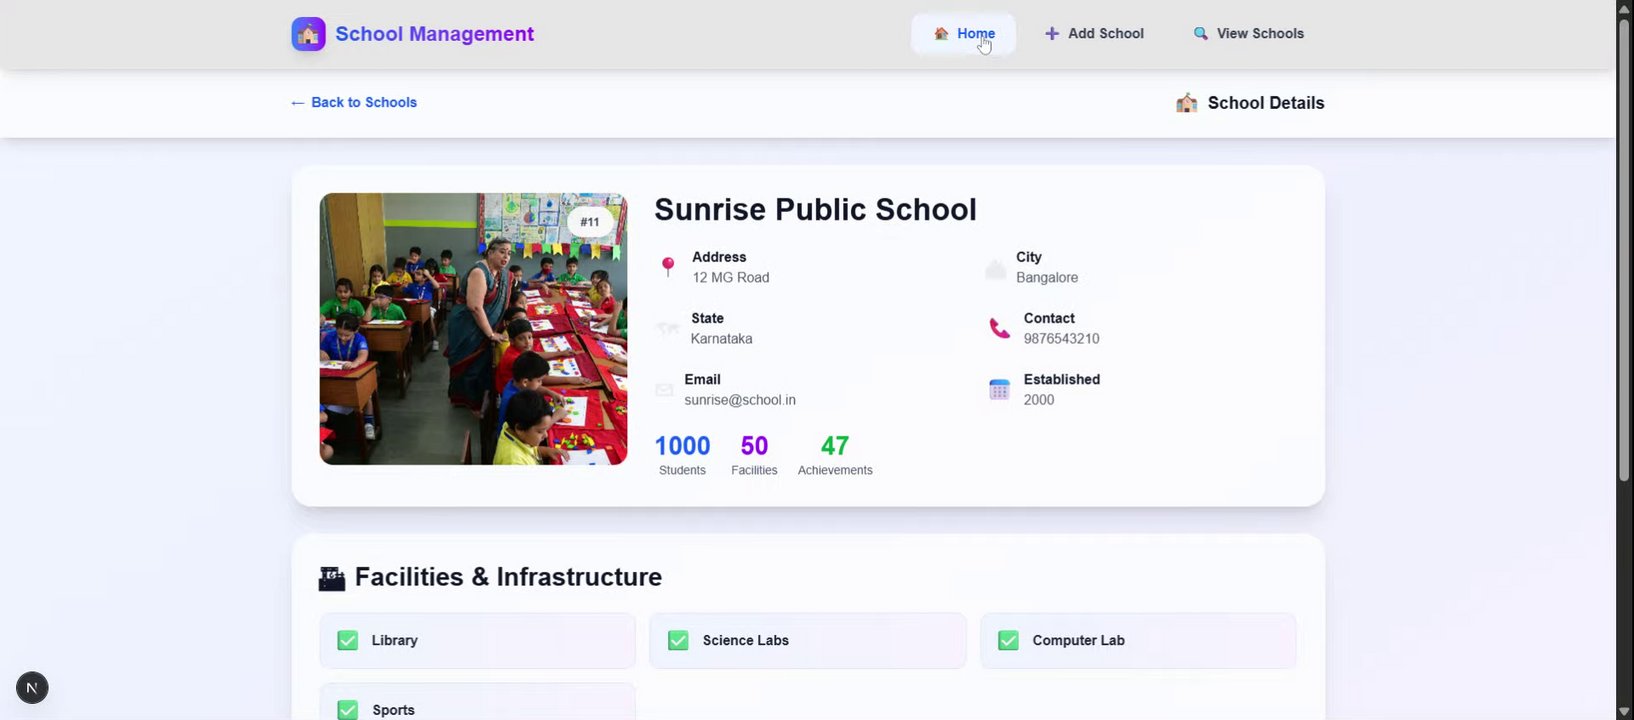Open the Next.js dev tools badge
Image resolution: width=1634 pixels, height=720 pixels.
(x=32, y=688)
